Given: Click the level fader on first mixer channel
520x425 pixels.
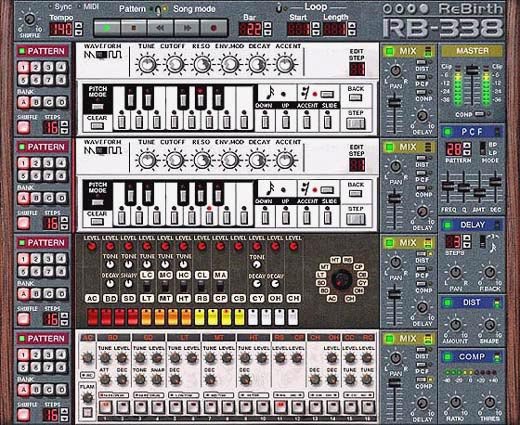Looking at the screenshot, I should tap(395, 102).
